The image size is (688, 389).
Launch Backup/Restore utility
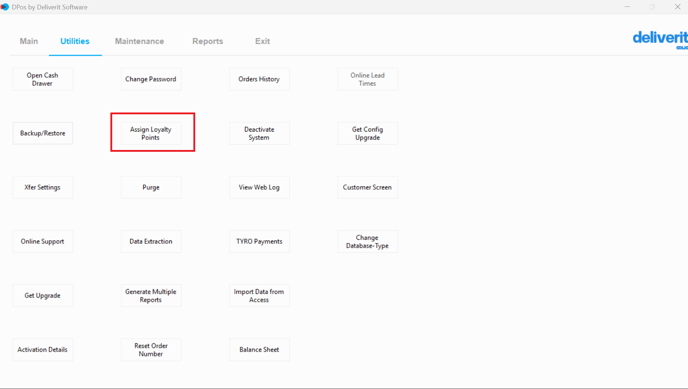tap(43, 133)
